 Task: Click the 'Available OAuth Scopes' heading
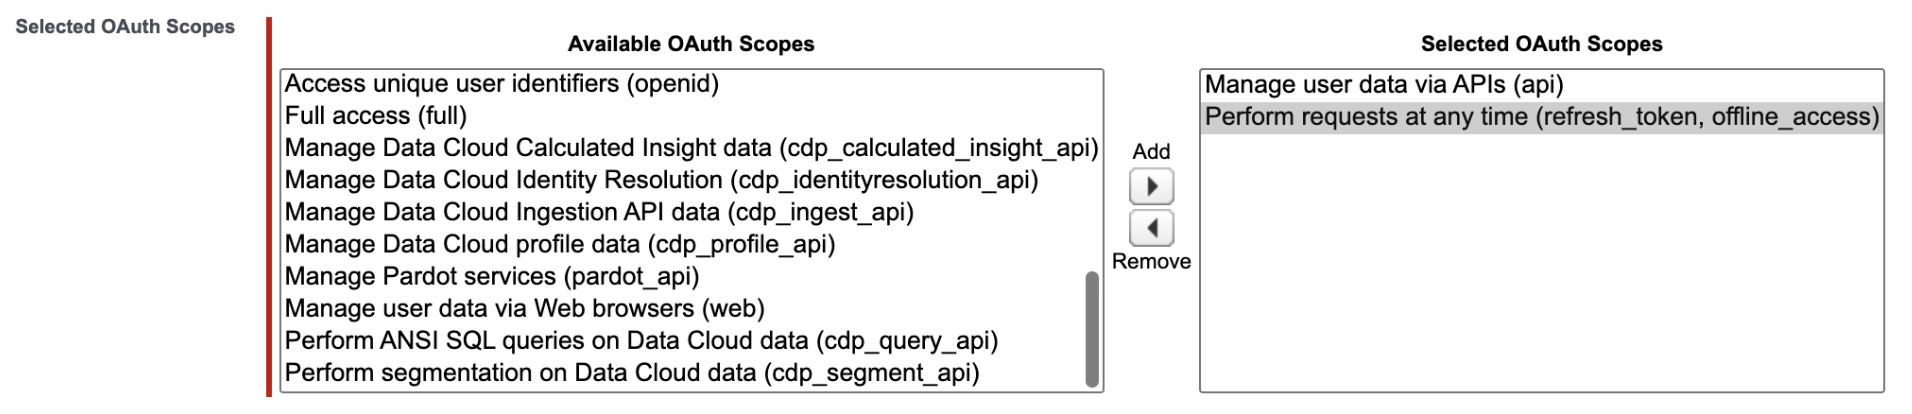tap(691, 44)
